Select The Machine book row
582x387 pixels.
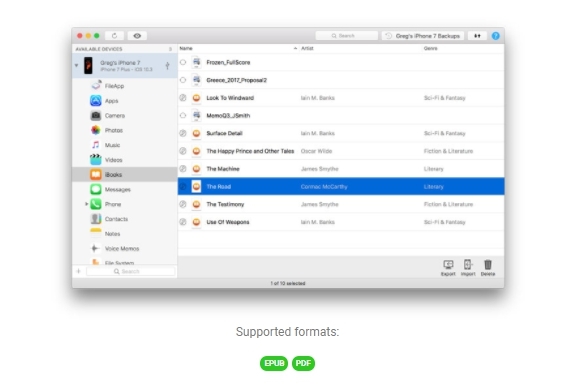341,169
